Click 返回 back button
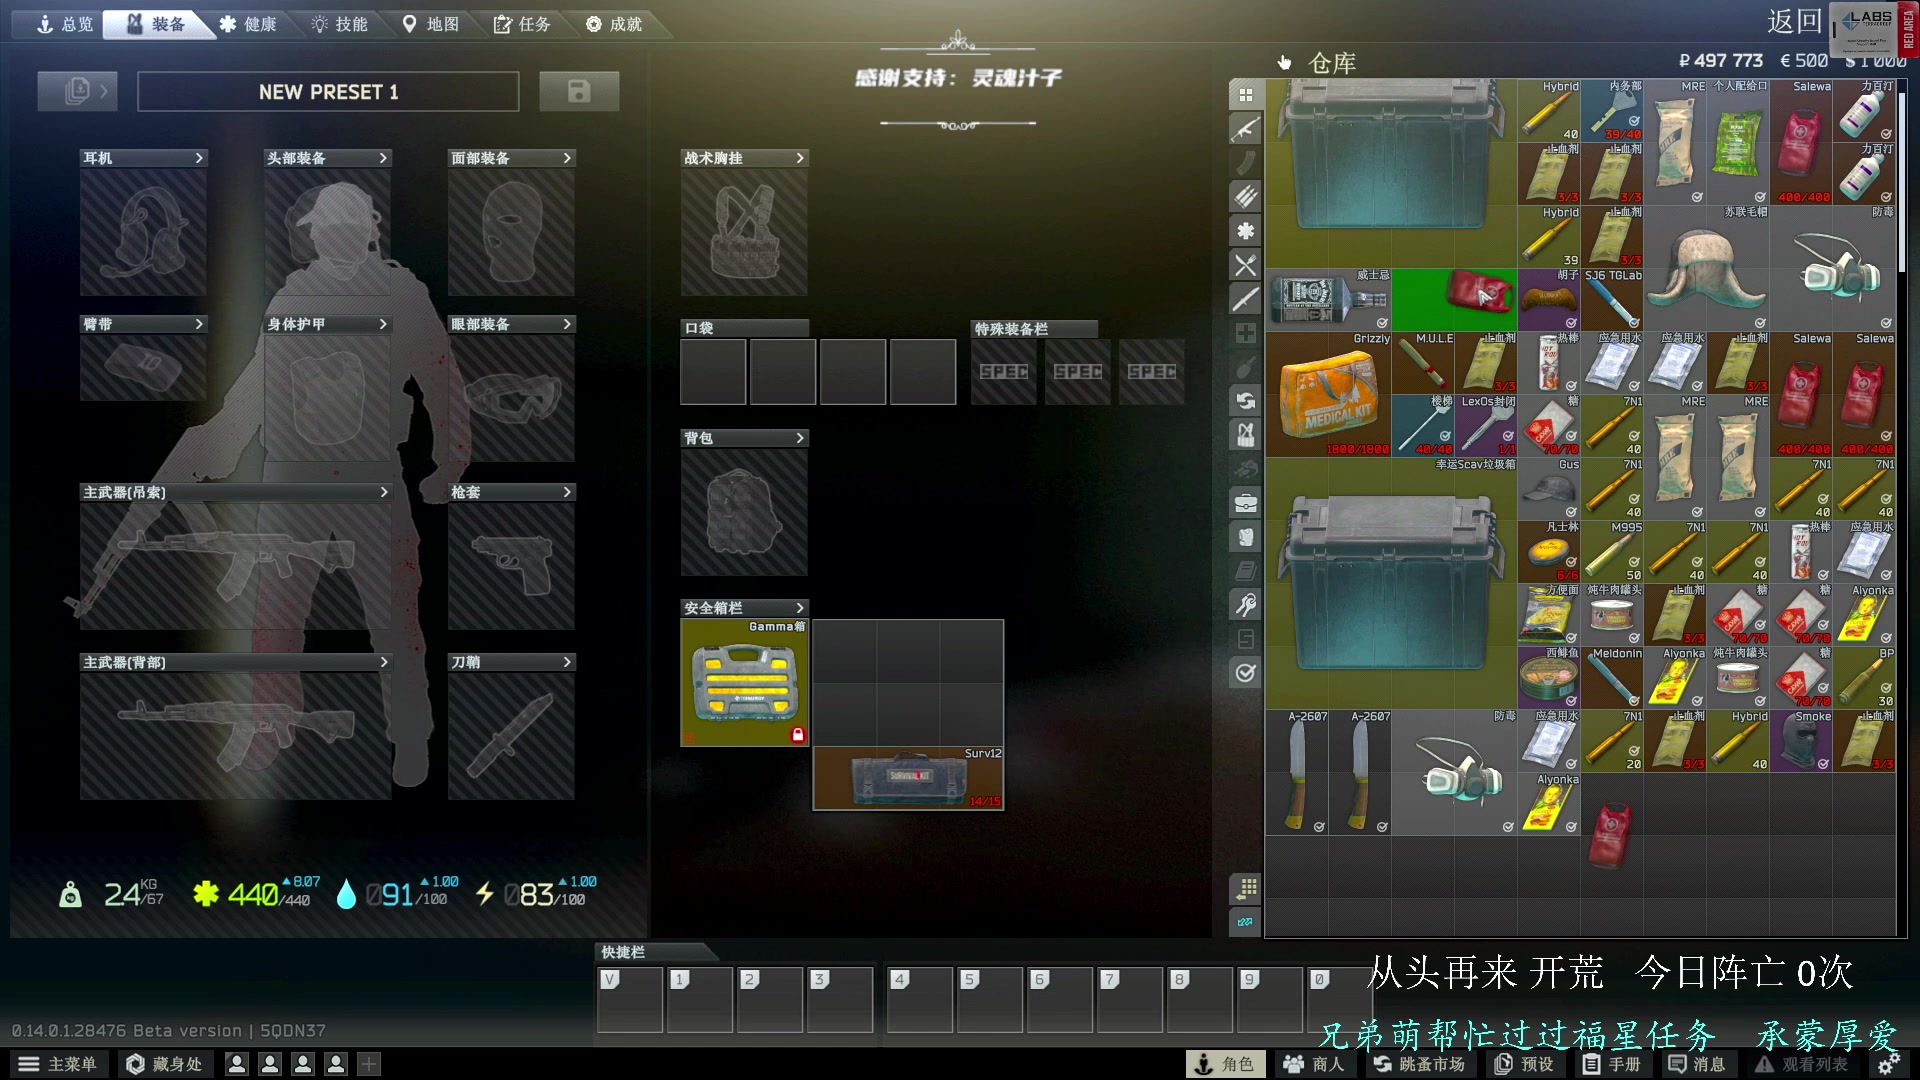The height and width of the screenshot is (1080, 1920). pos(1794,22)
